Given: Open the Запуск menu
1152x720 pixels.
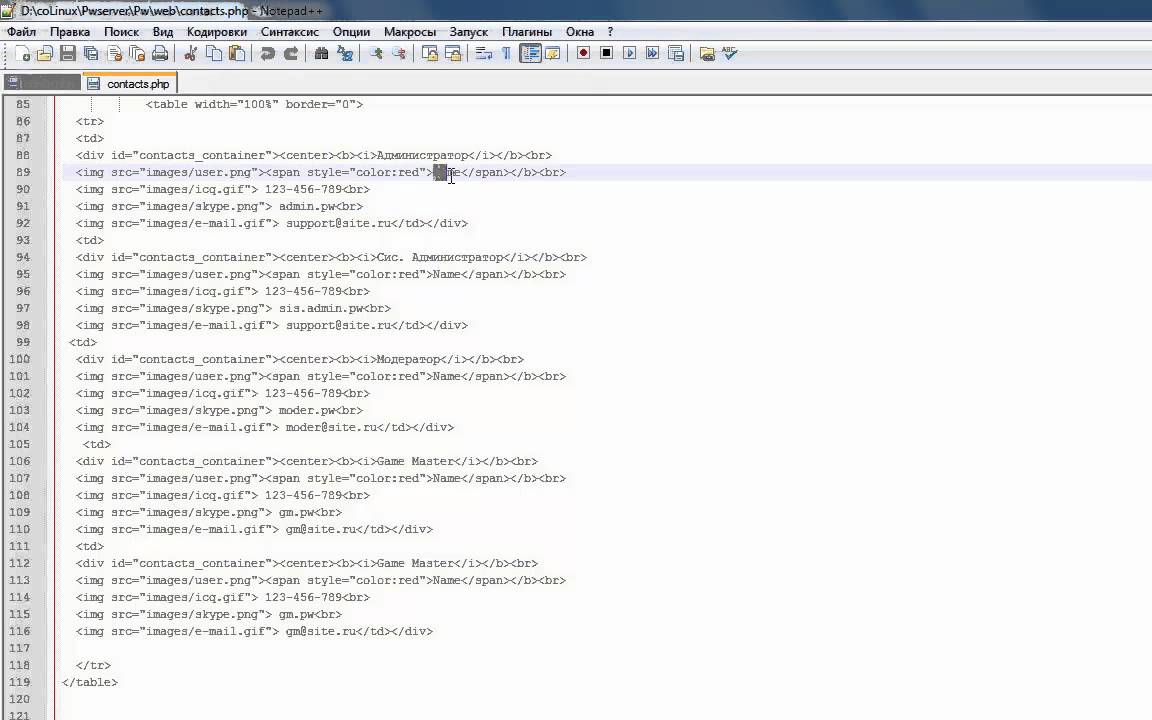Looking at the screenshot, I should click(469, 32).
